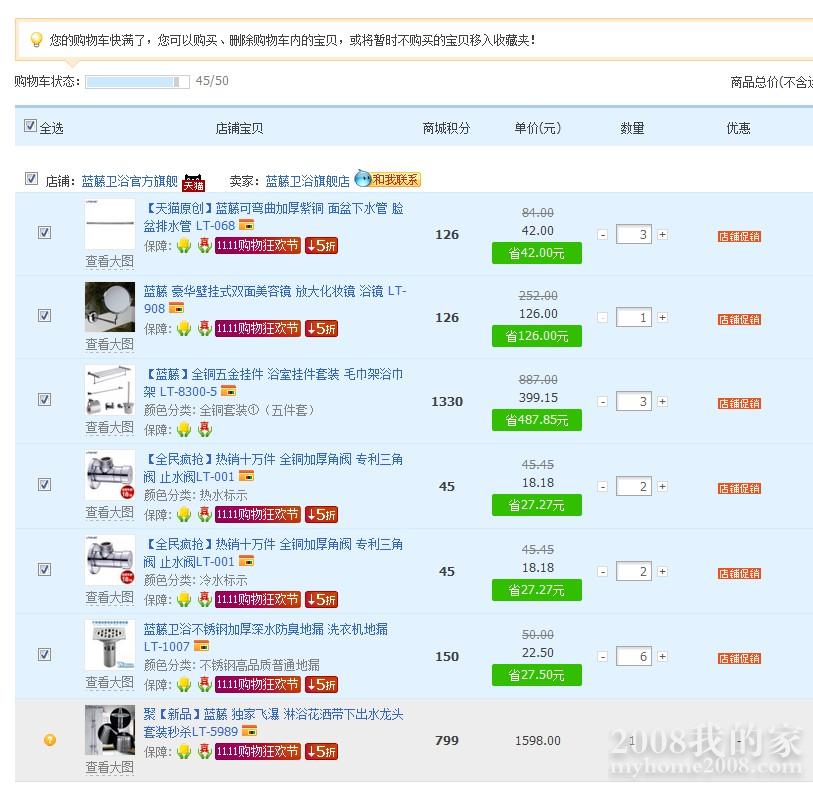Click the quantity field for cold water valve

(x=632, y=572)
